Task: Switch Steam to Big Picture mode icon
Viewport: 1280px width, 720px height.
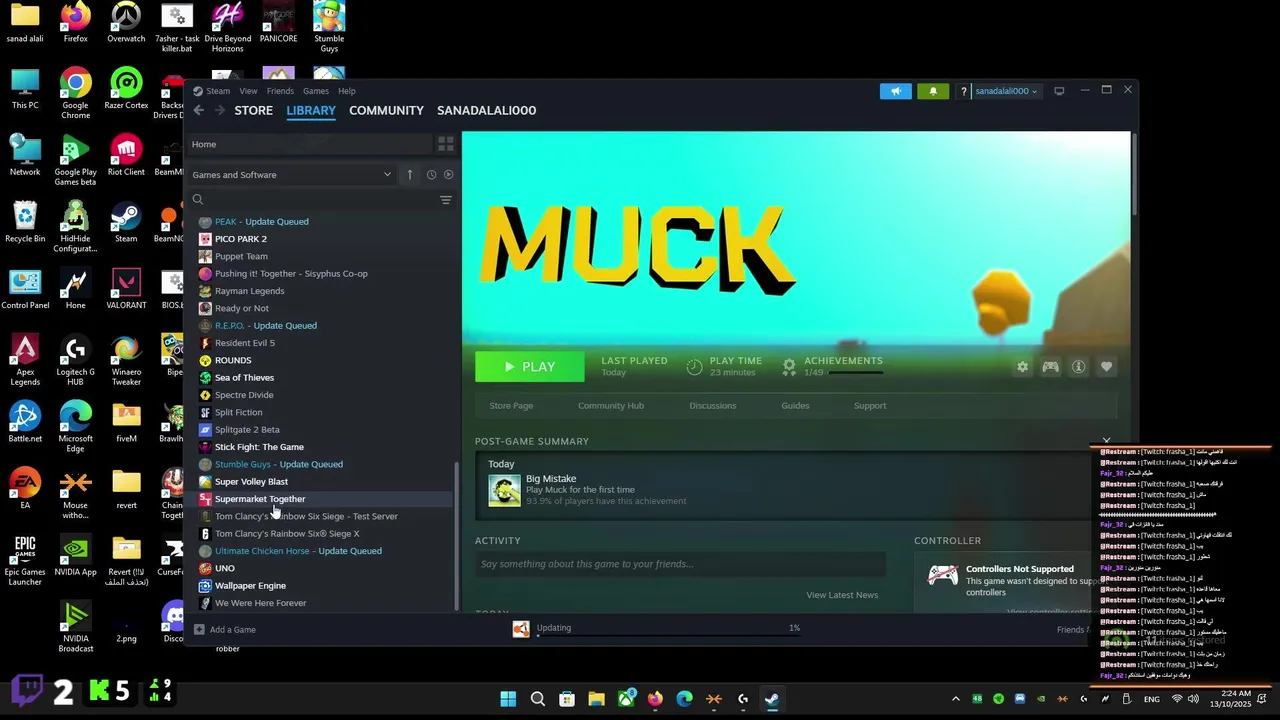Action: click(x=1059, y=91)
